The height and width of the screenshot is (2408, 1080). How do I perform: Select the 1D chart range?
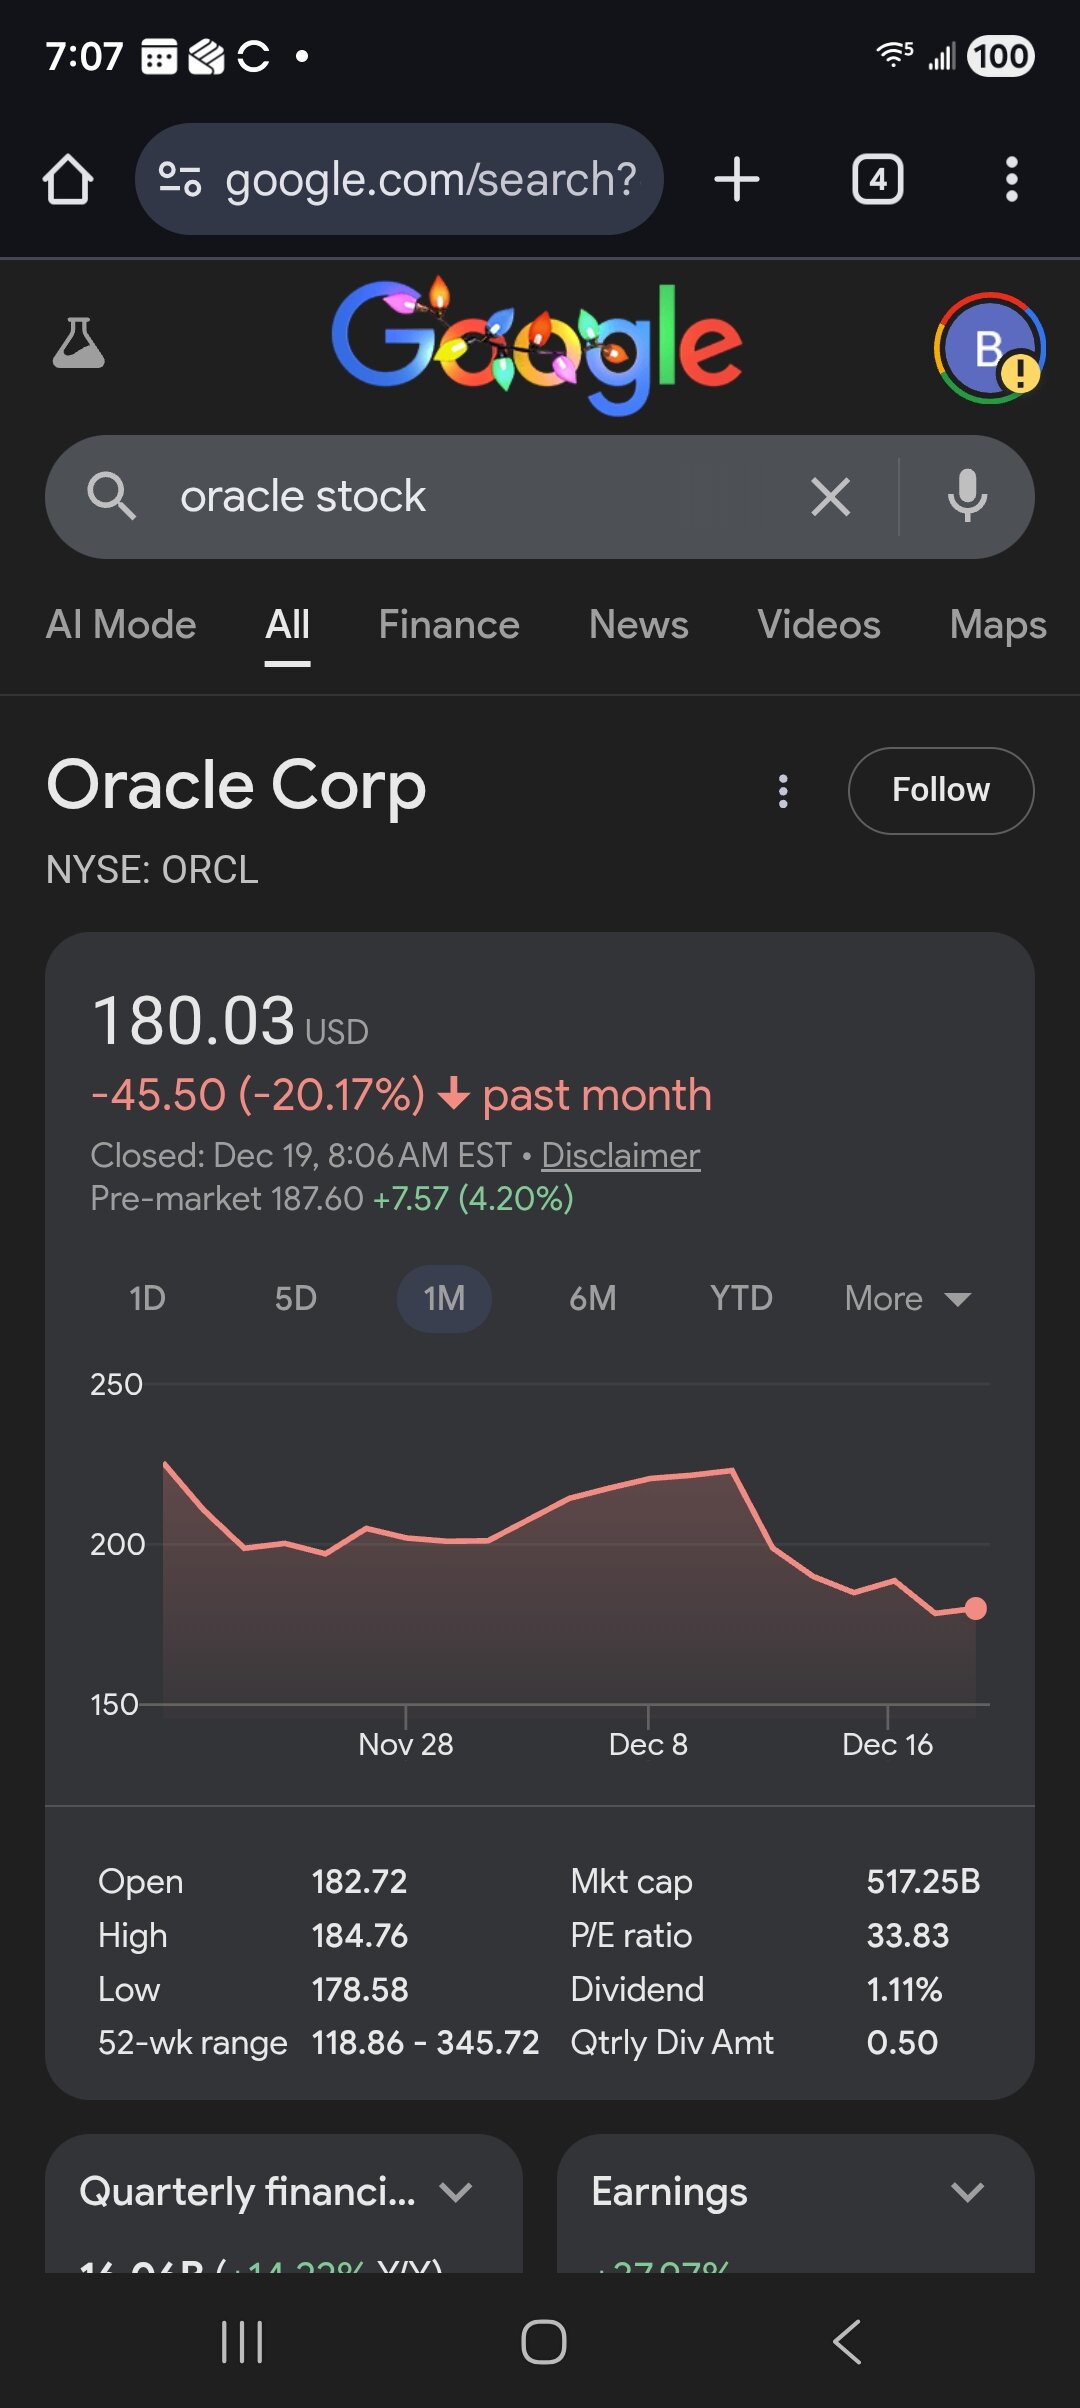(x=147, y=1299)
